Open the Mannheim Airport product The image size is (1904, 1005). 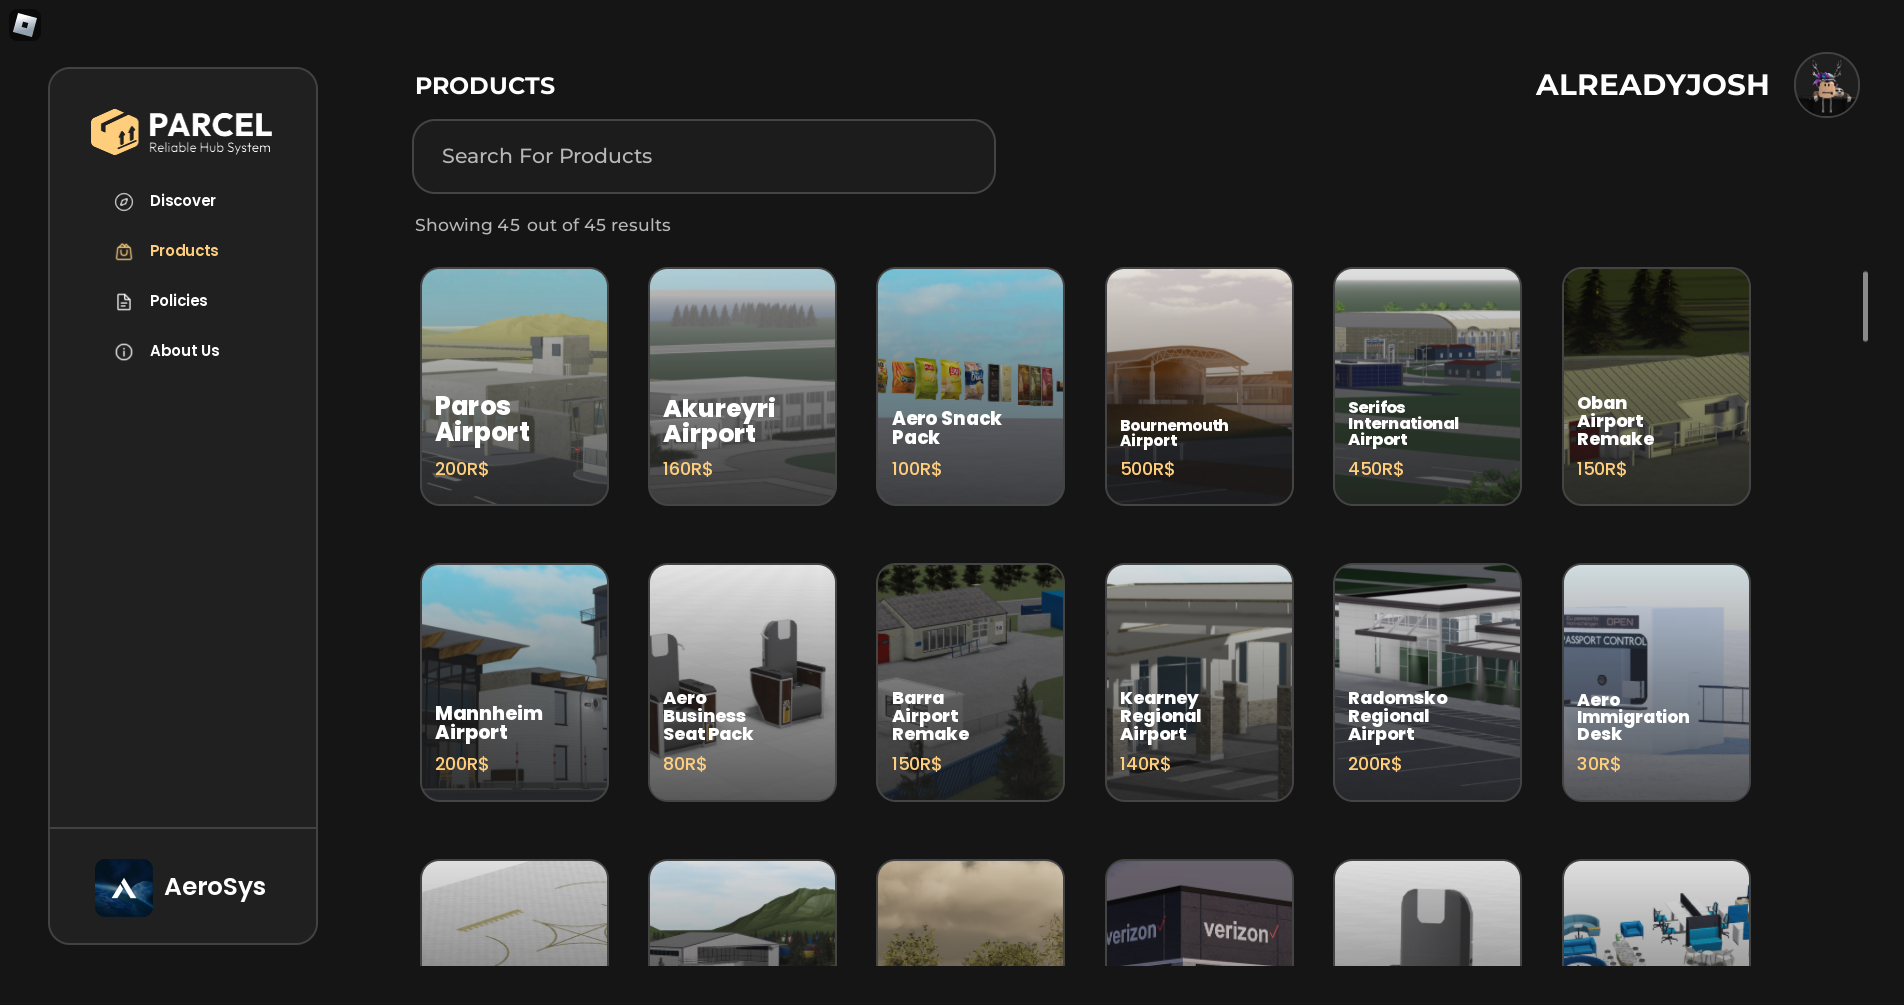coord(514,682)
